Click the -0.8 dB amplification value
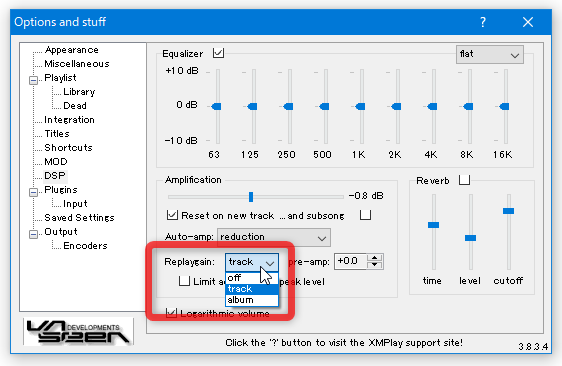 pos(366,196)
